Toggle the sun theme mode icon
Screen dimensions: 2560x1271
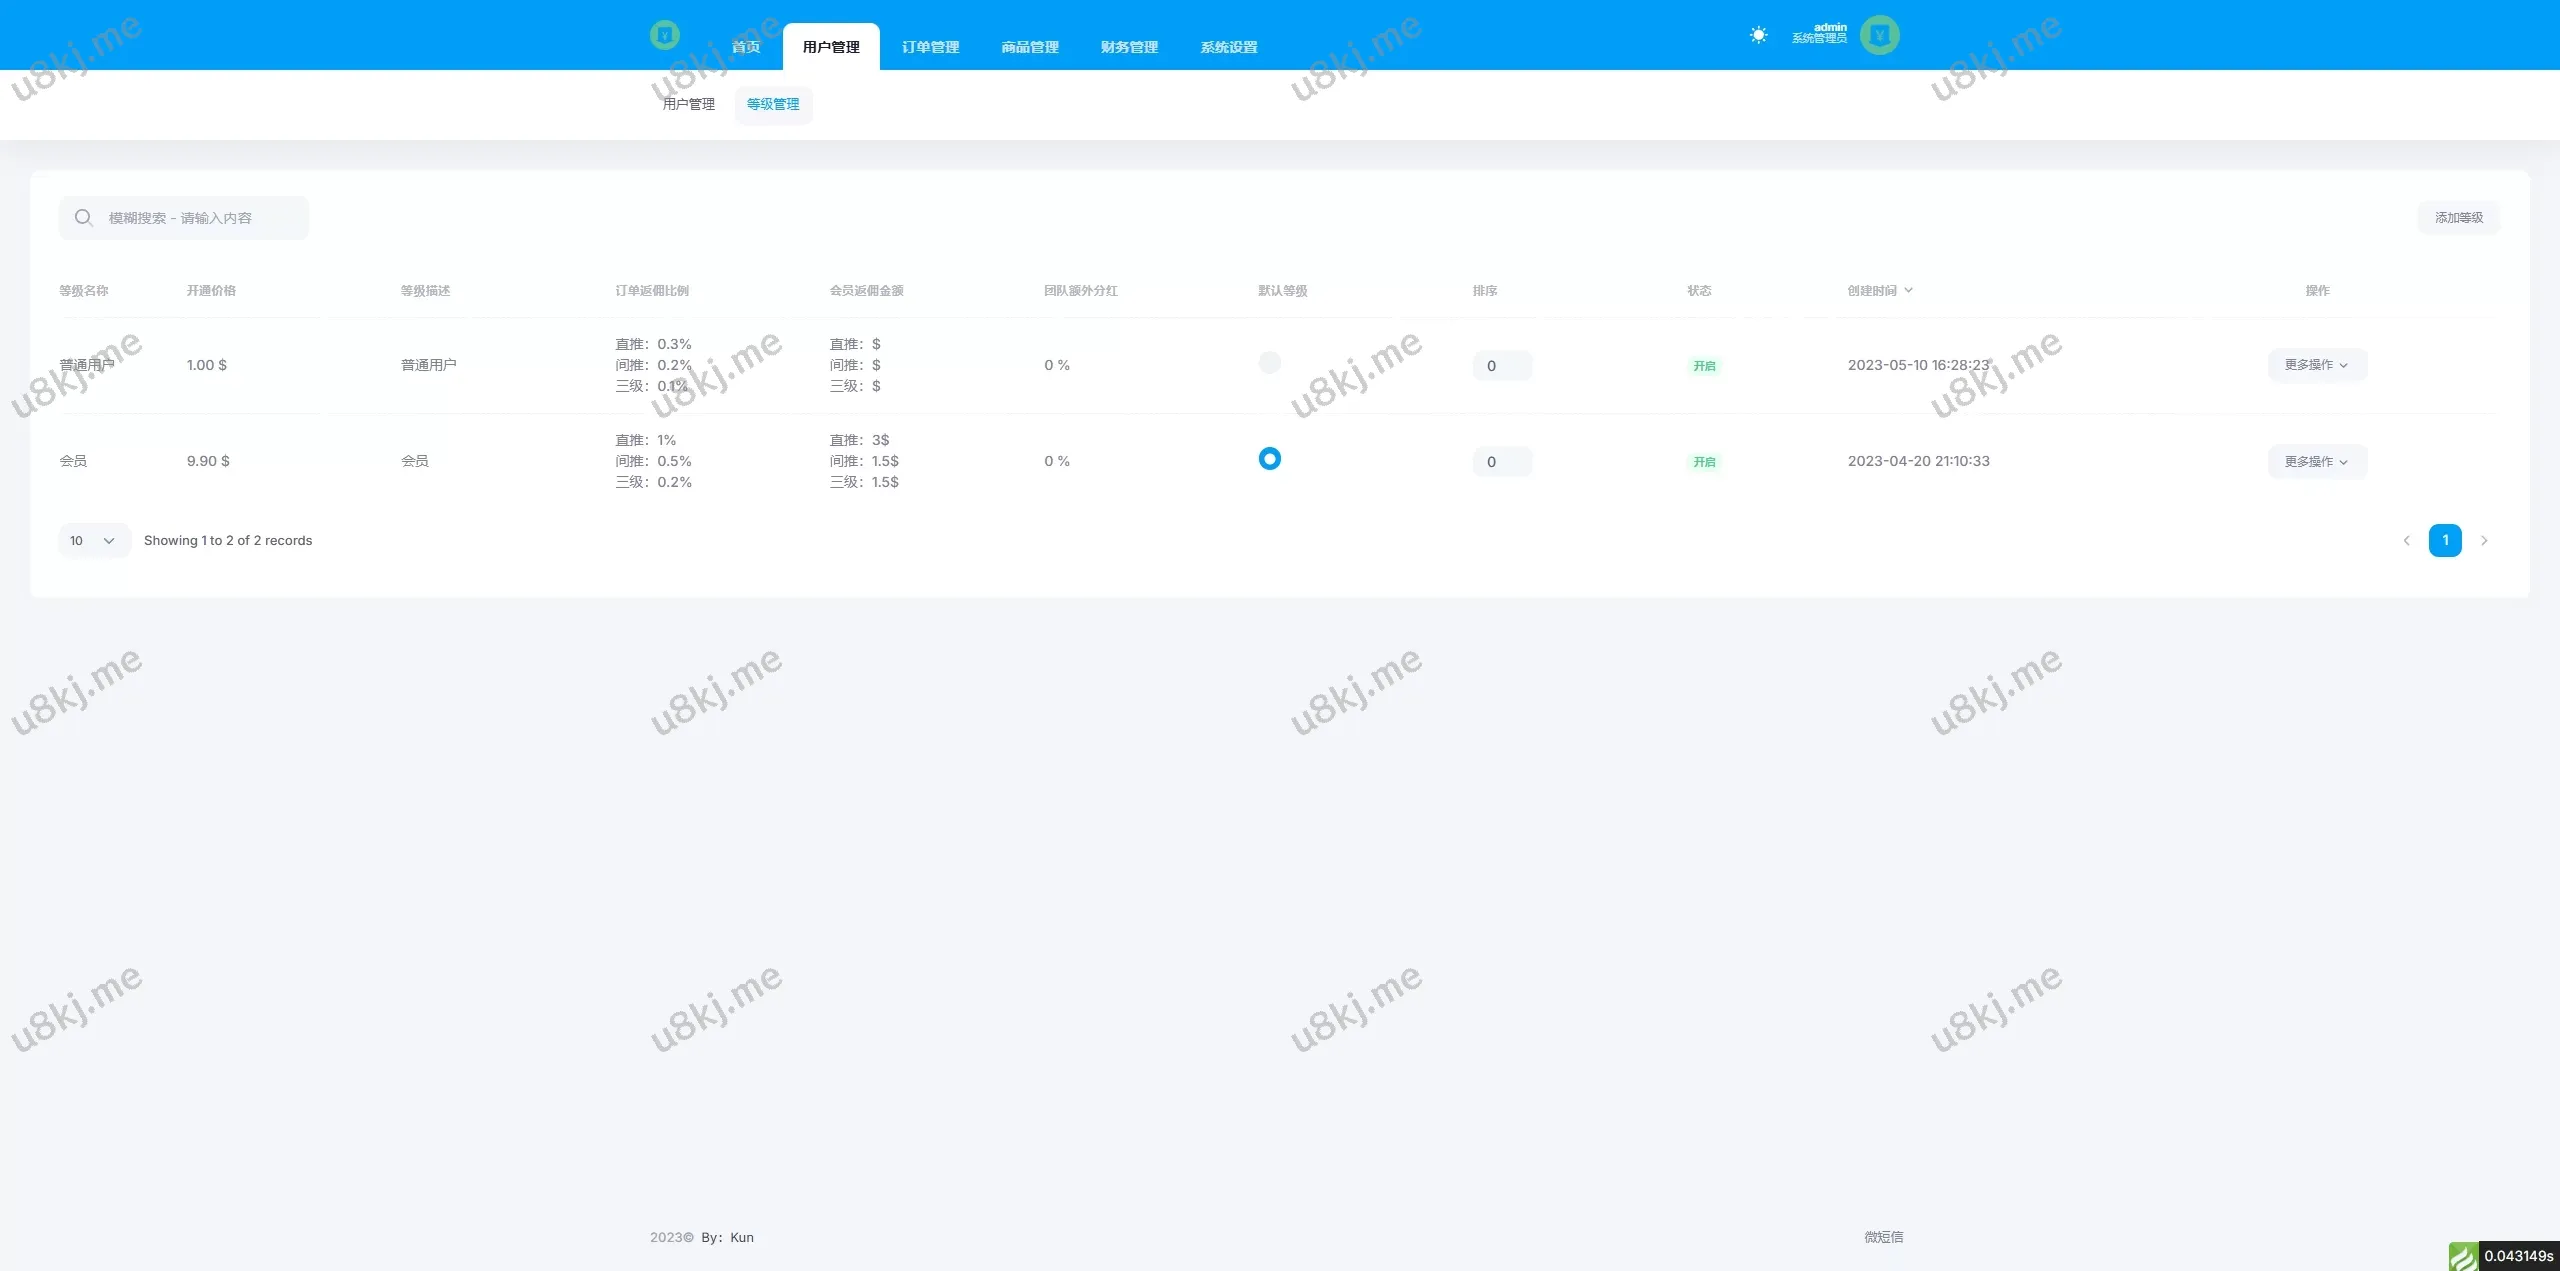[x=1758, y=35]
